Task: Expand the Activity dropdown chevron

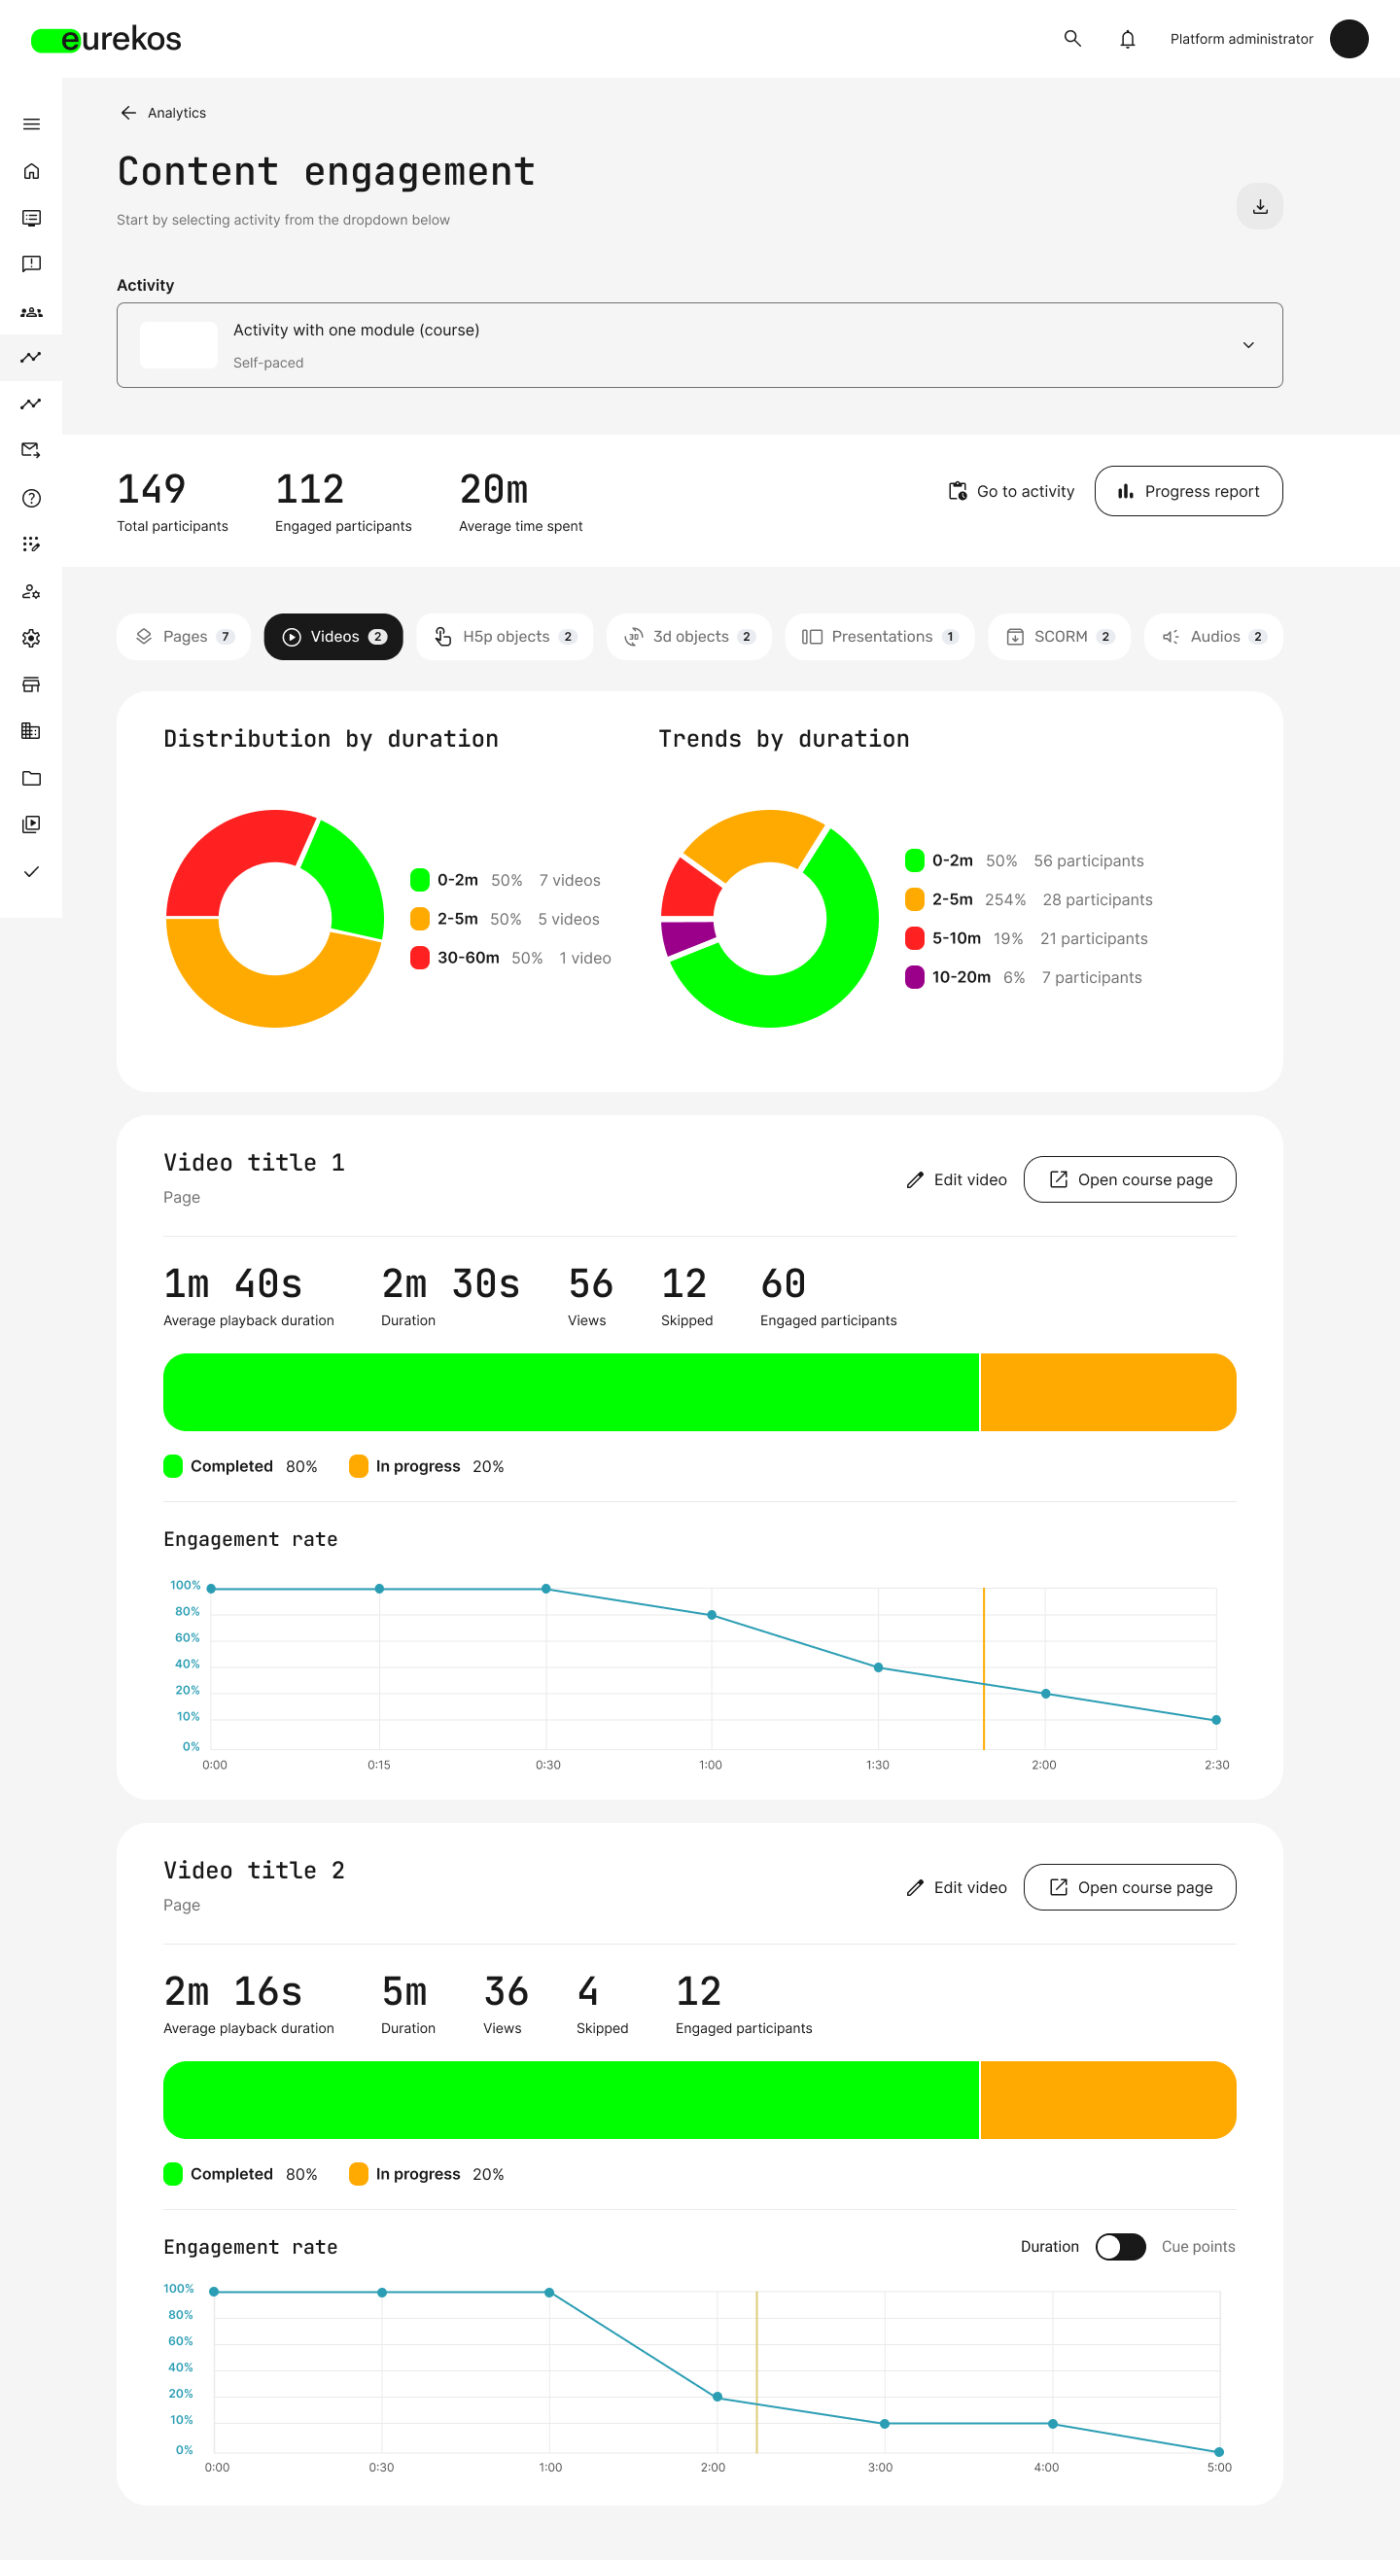Action: pos(1247,345)
